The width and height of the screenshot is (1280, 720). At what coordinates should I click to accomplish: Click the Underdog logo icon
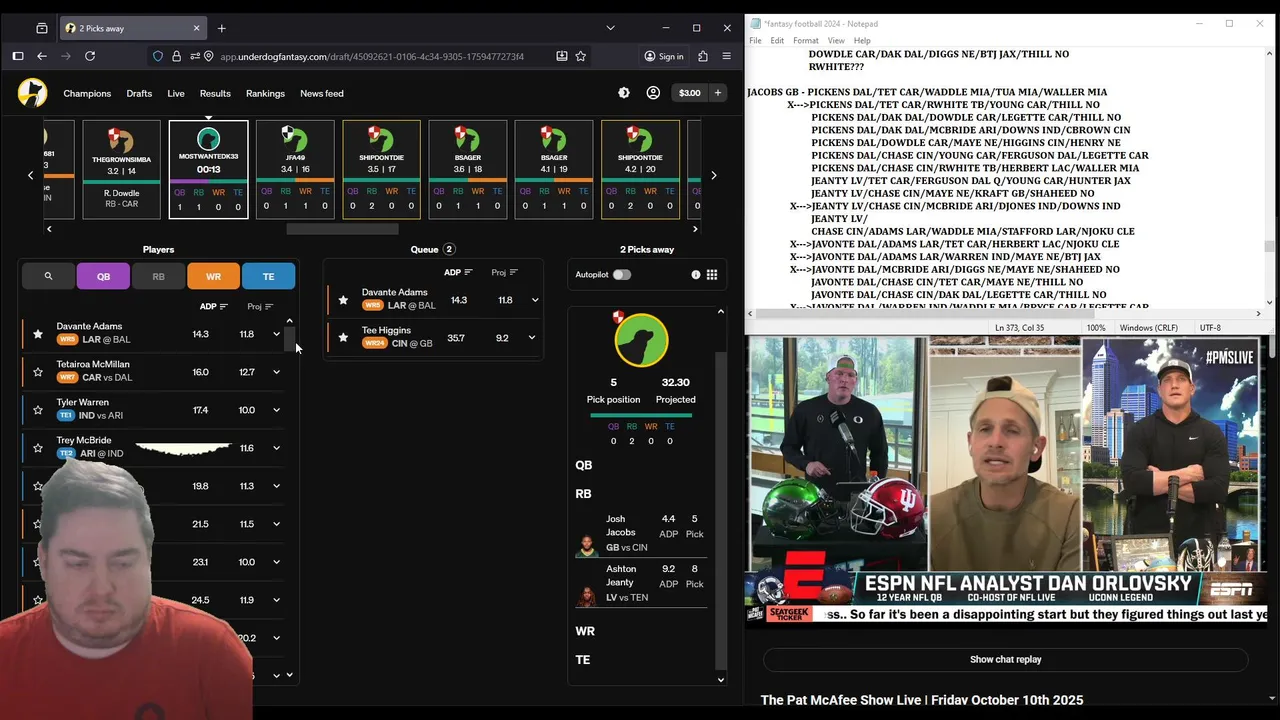(32, 93)
